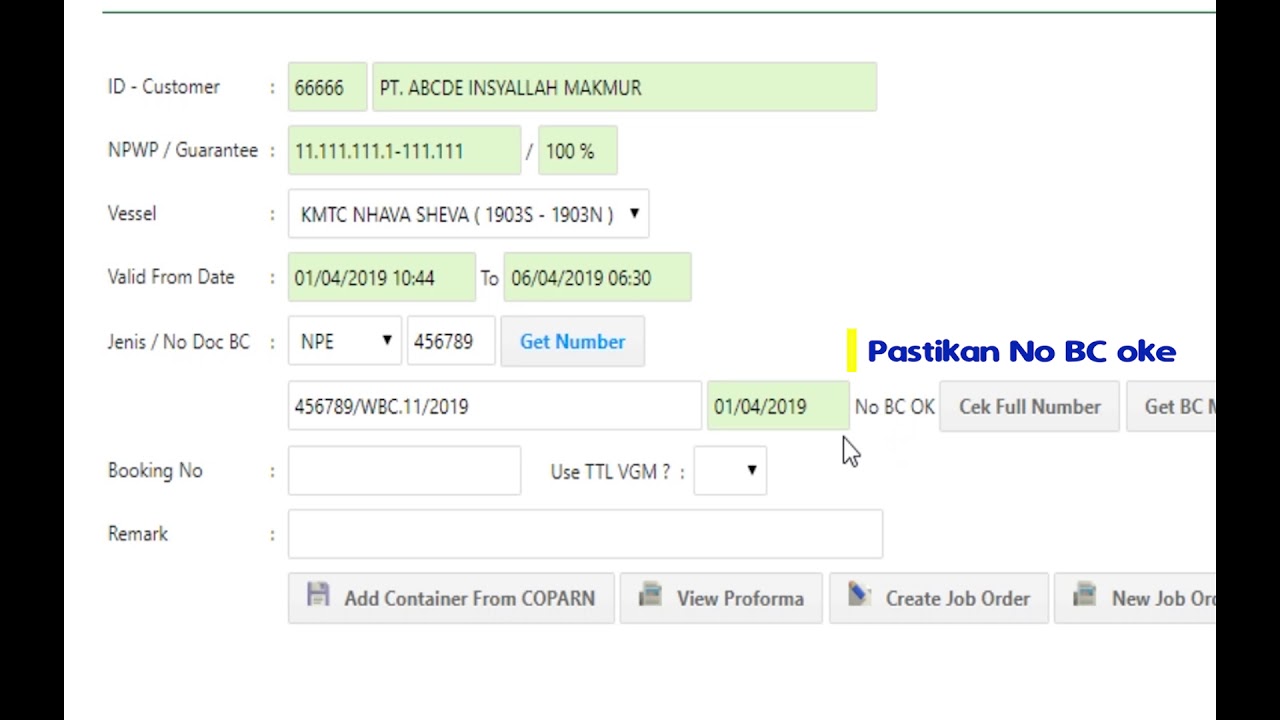Click the Customer ID field showing 66666
The height and width of the screenshot is (720, 1280).
click(x=327, y=87)
